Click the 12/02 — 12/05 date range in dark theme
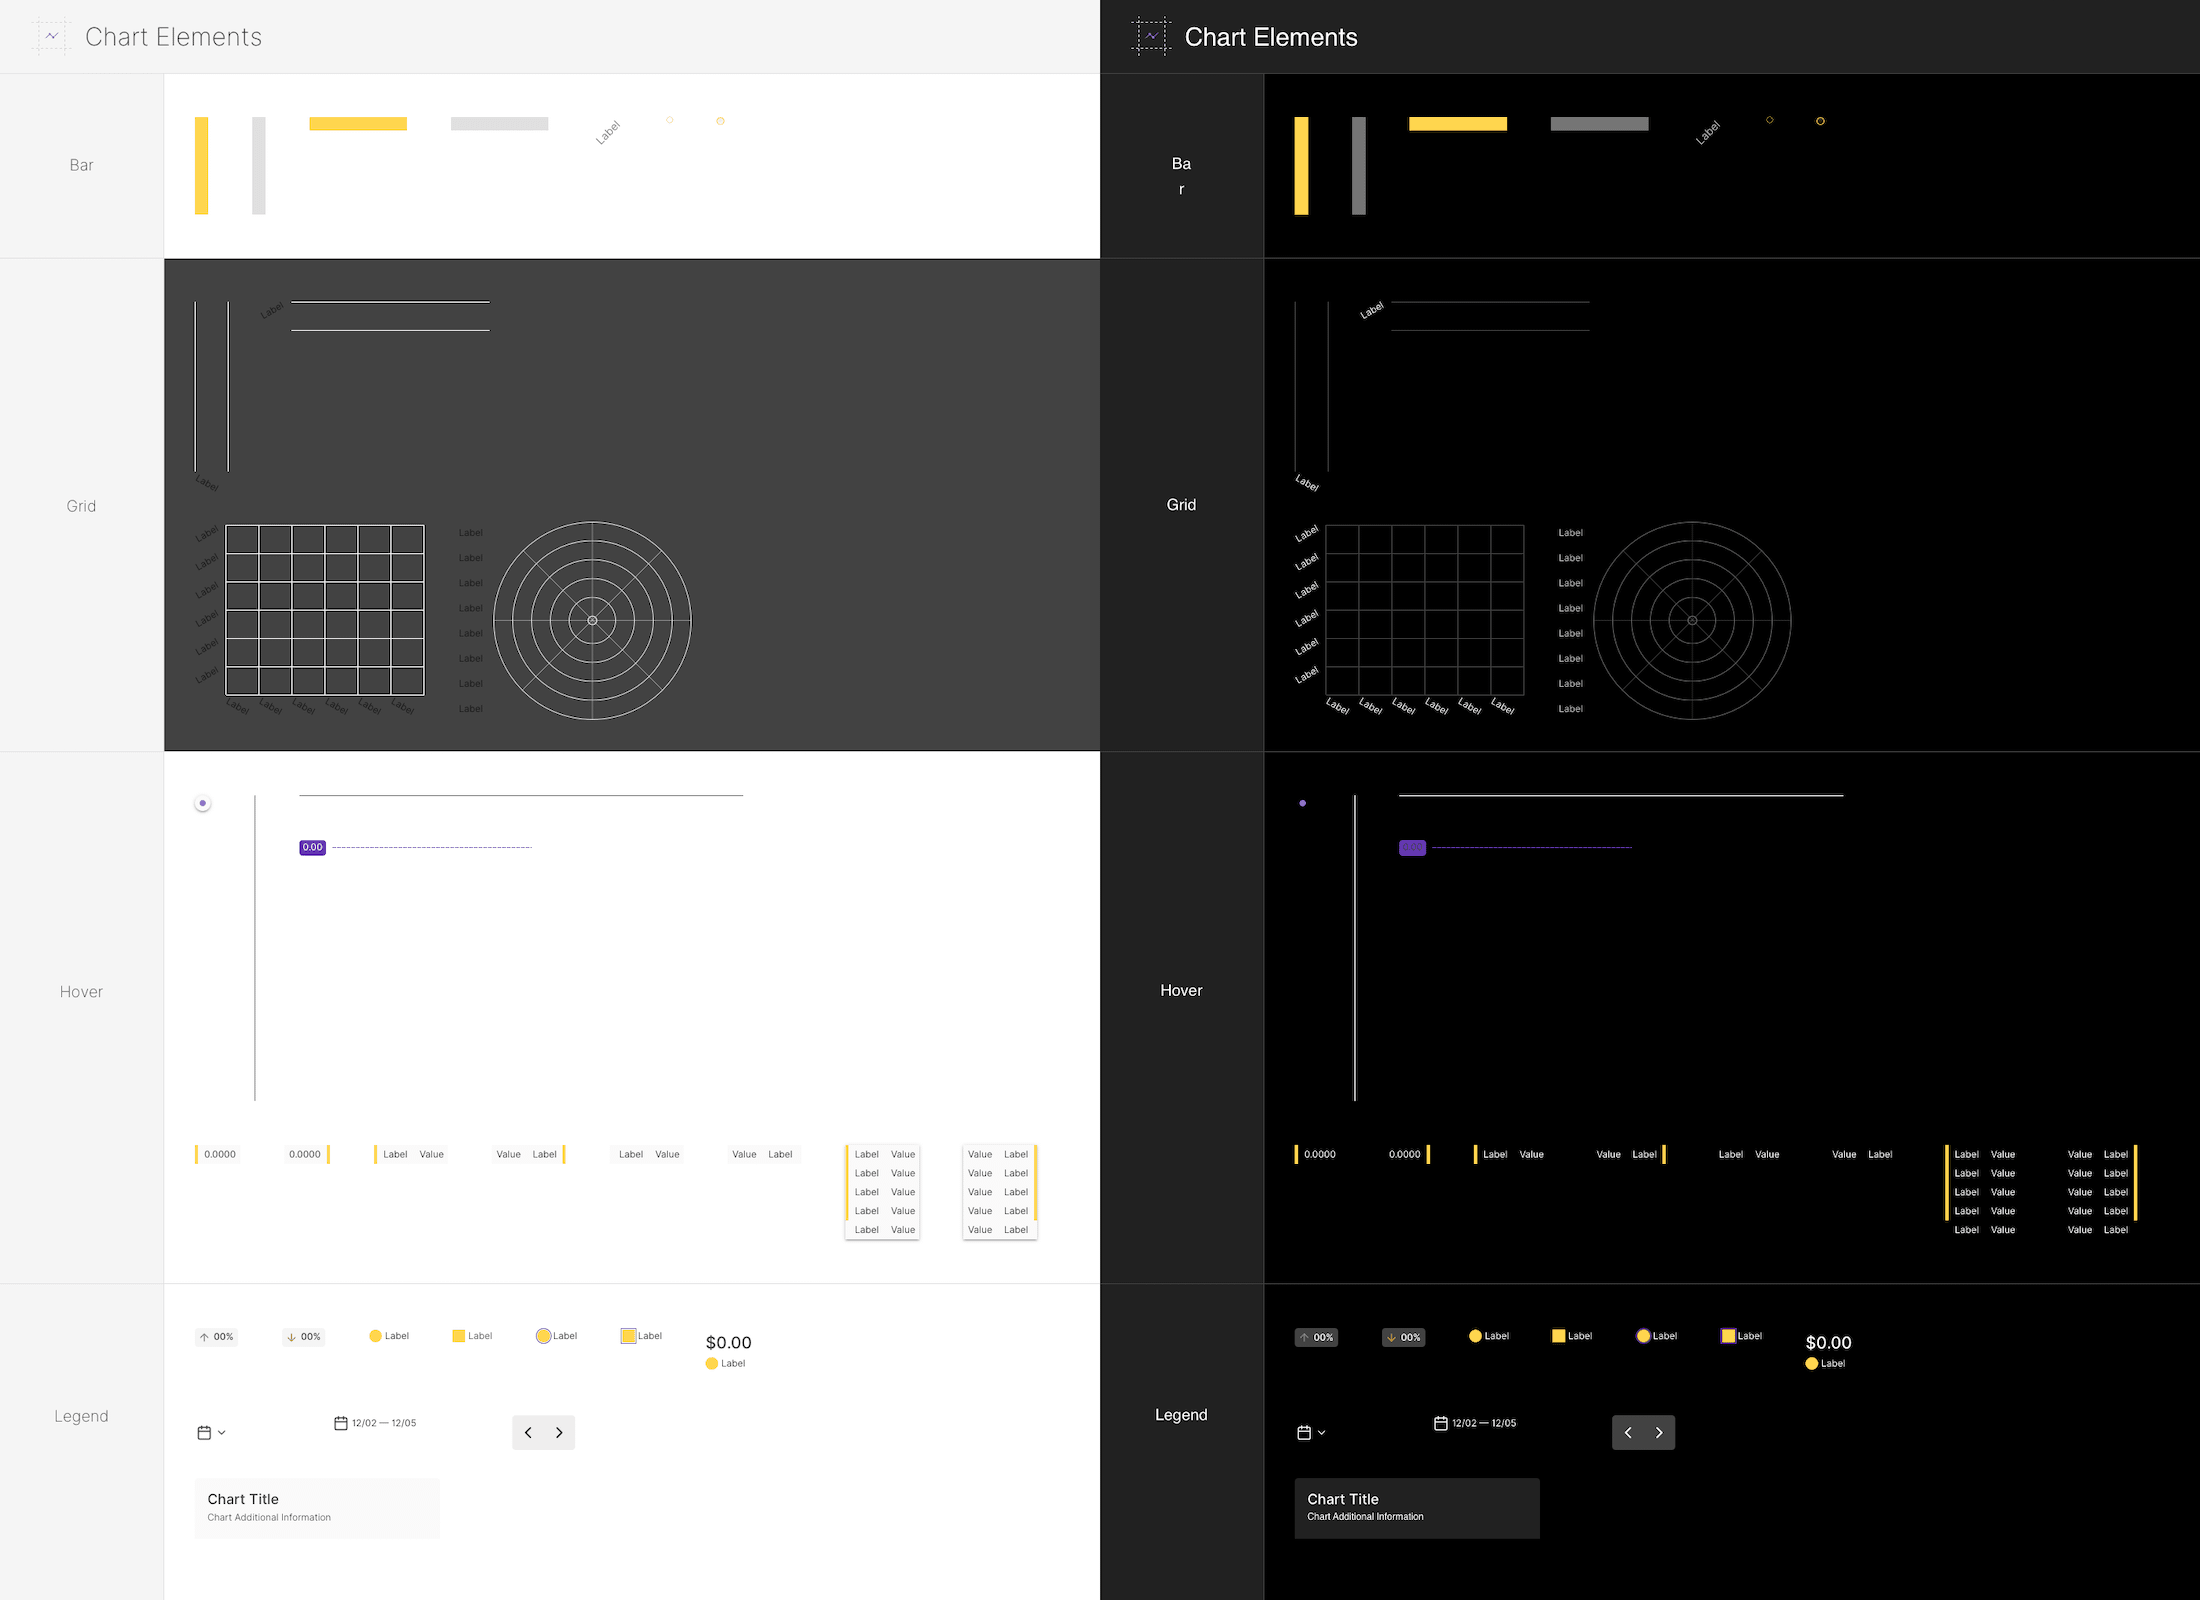 (1475, 1423)
